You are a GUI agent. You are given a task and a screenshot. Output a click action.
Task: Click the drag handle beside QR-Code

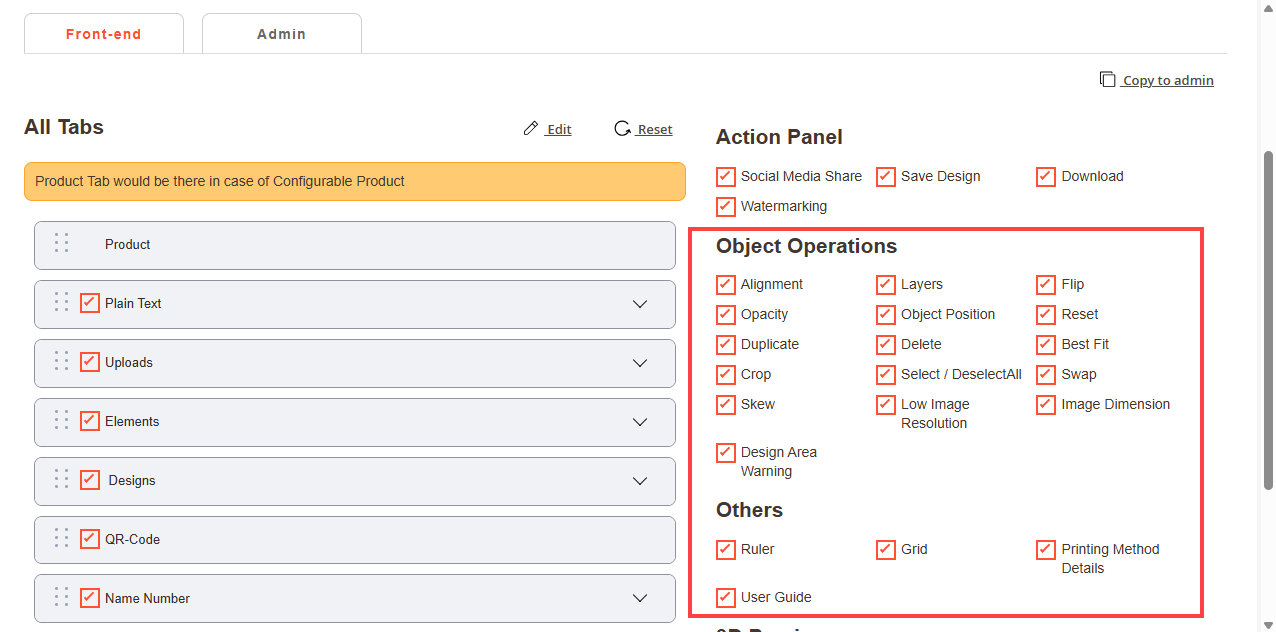coord(61,538)
